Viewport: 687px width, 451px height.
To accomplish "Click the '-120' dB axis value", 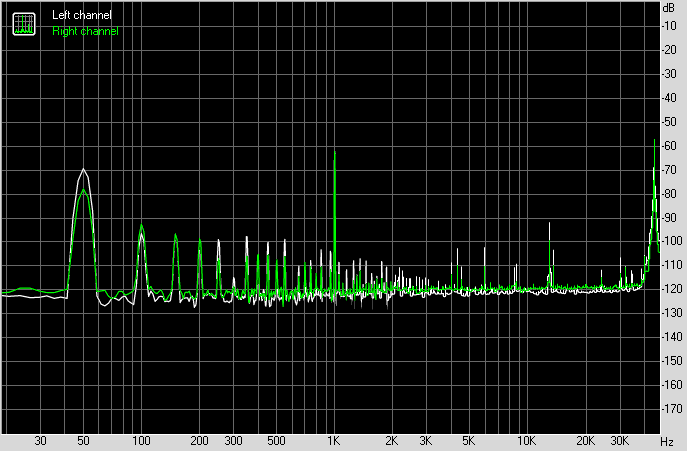I will (x=672, y=289).
